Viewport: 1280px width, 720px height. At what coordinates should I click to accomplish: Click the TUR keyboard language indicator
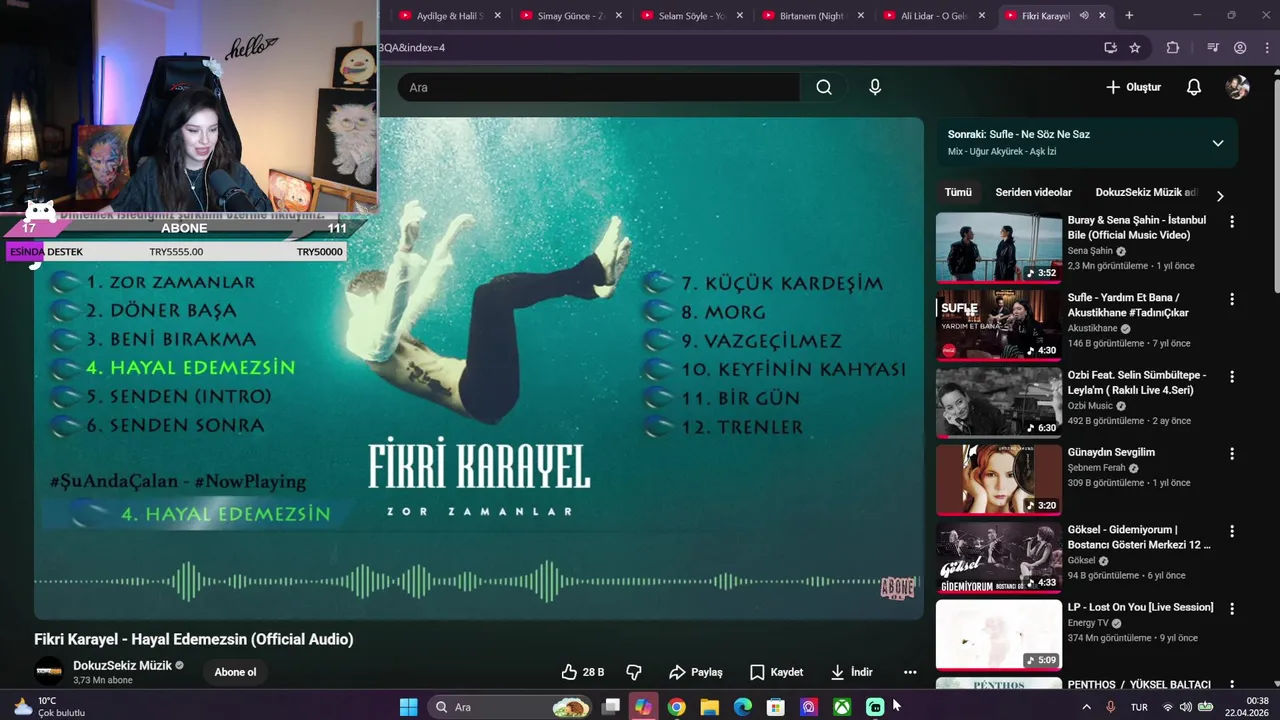pyautogui.click(x=1139, y=707)
